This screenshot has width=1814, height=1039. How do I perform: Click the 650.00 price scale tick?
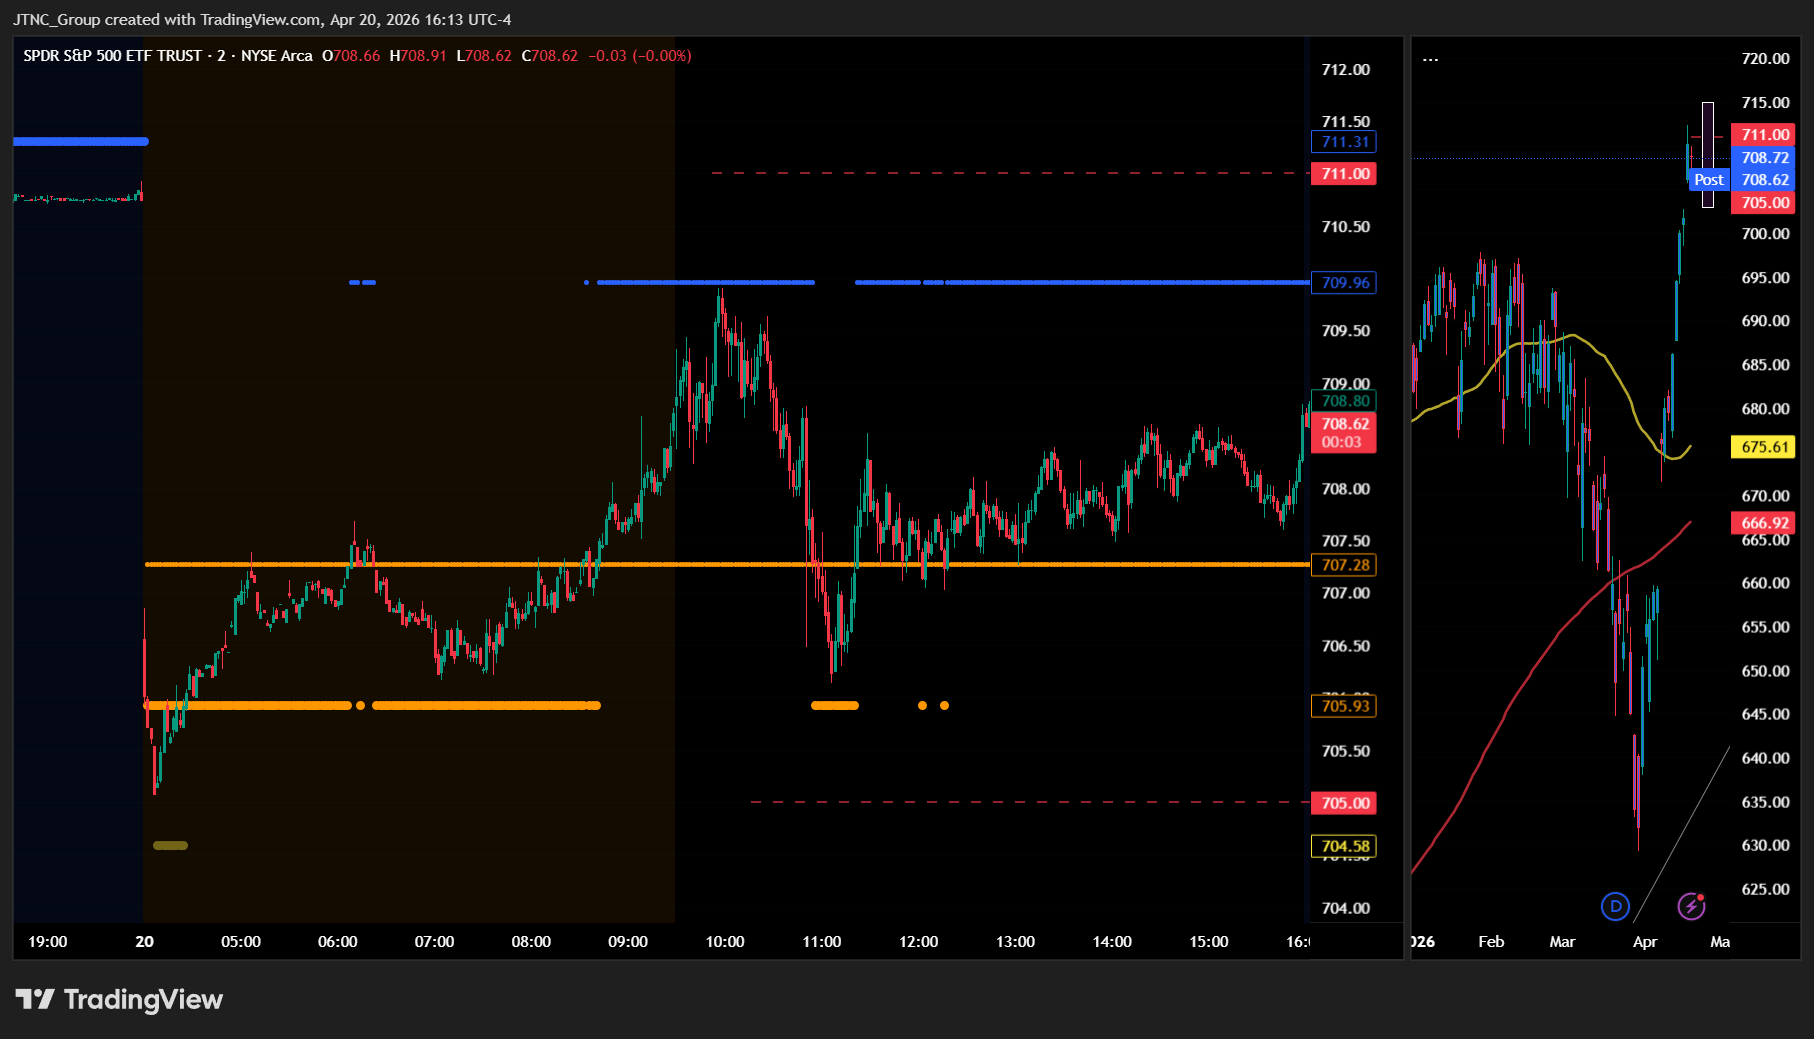(1766, 671)
